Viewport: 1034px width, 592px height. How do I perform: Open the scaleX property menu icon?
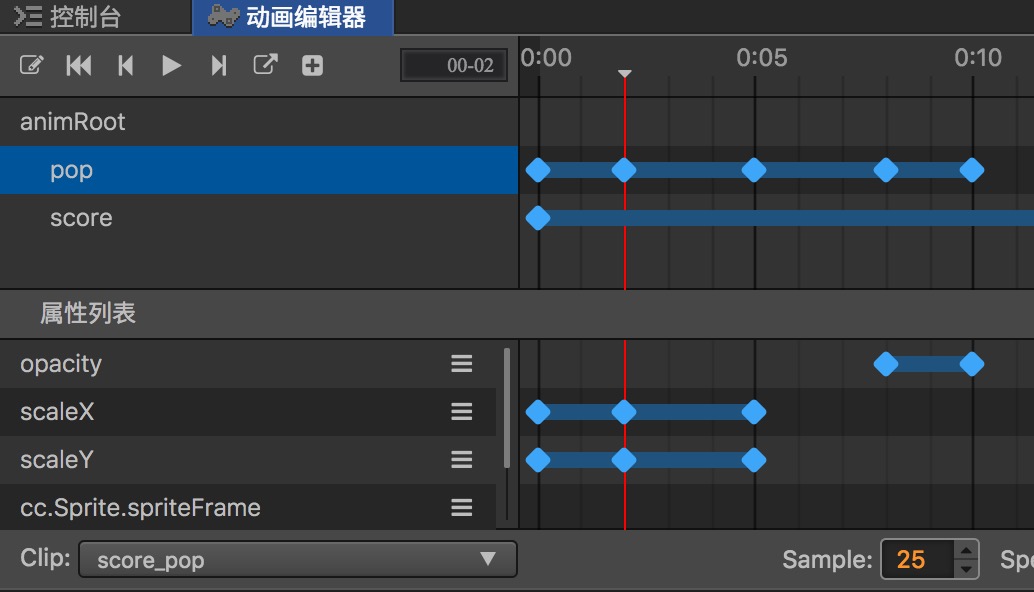tap(462, 411)
